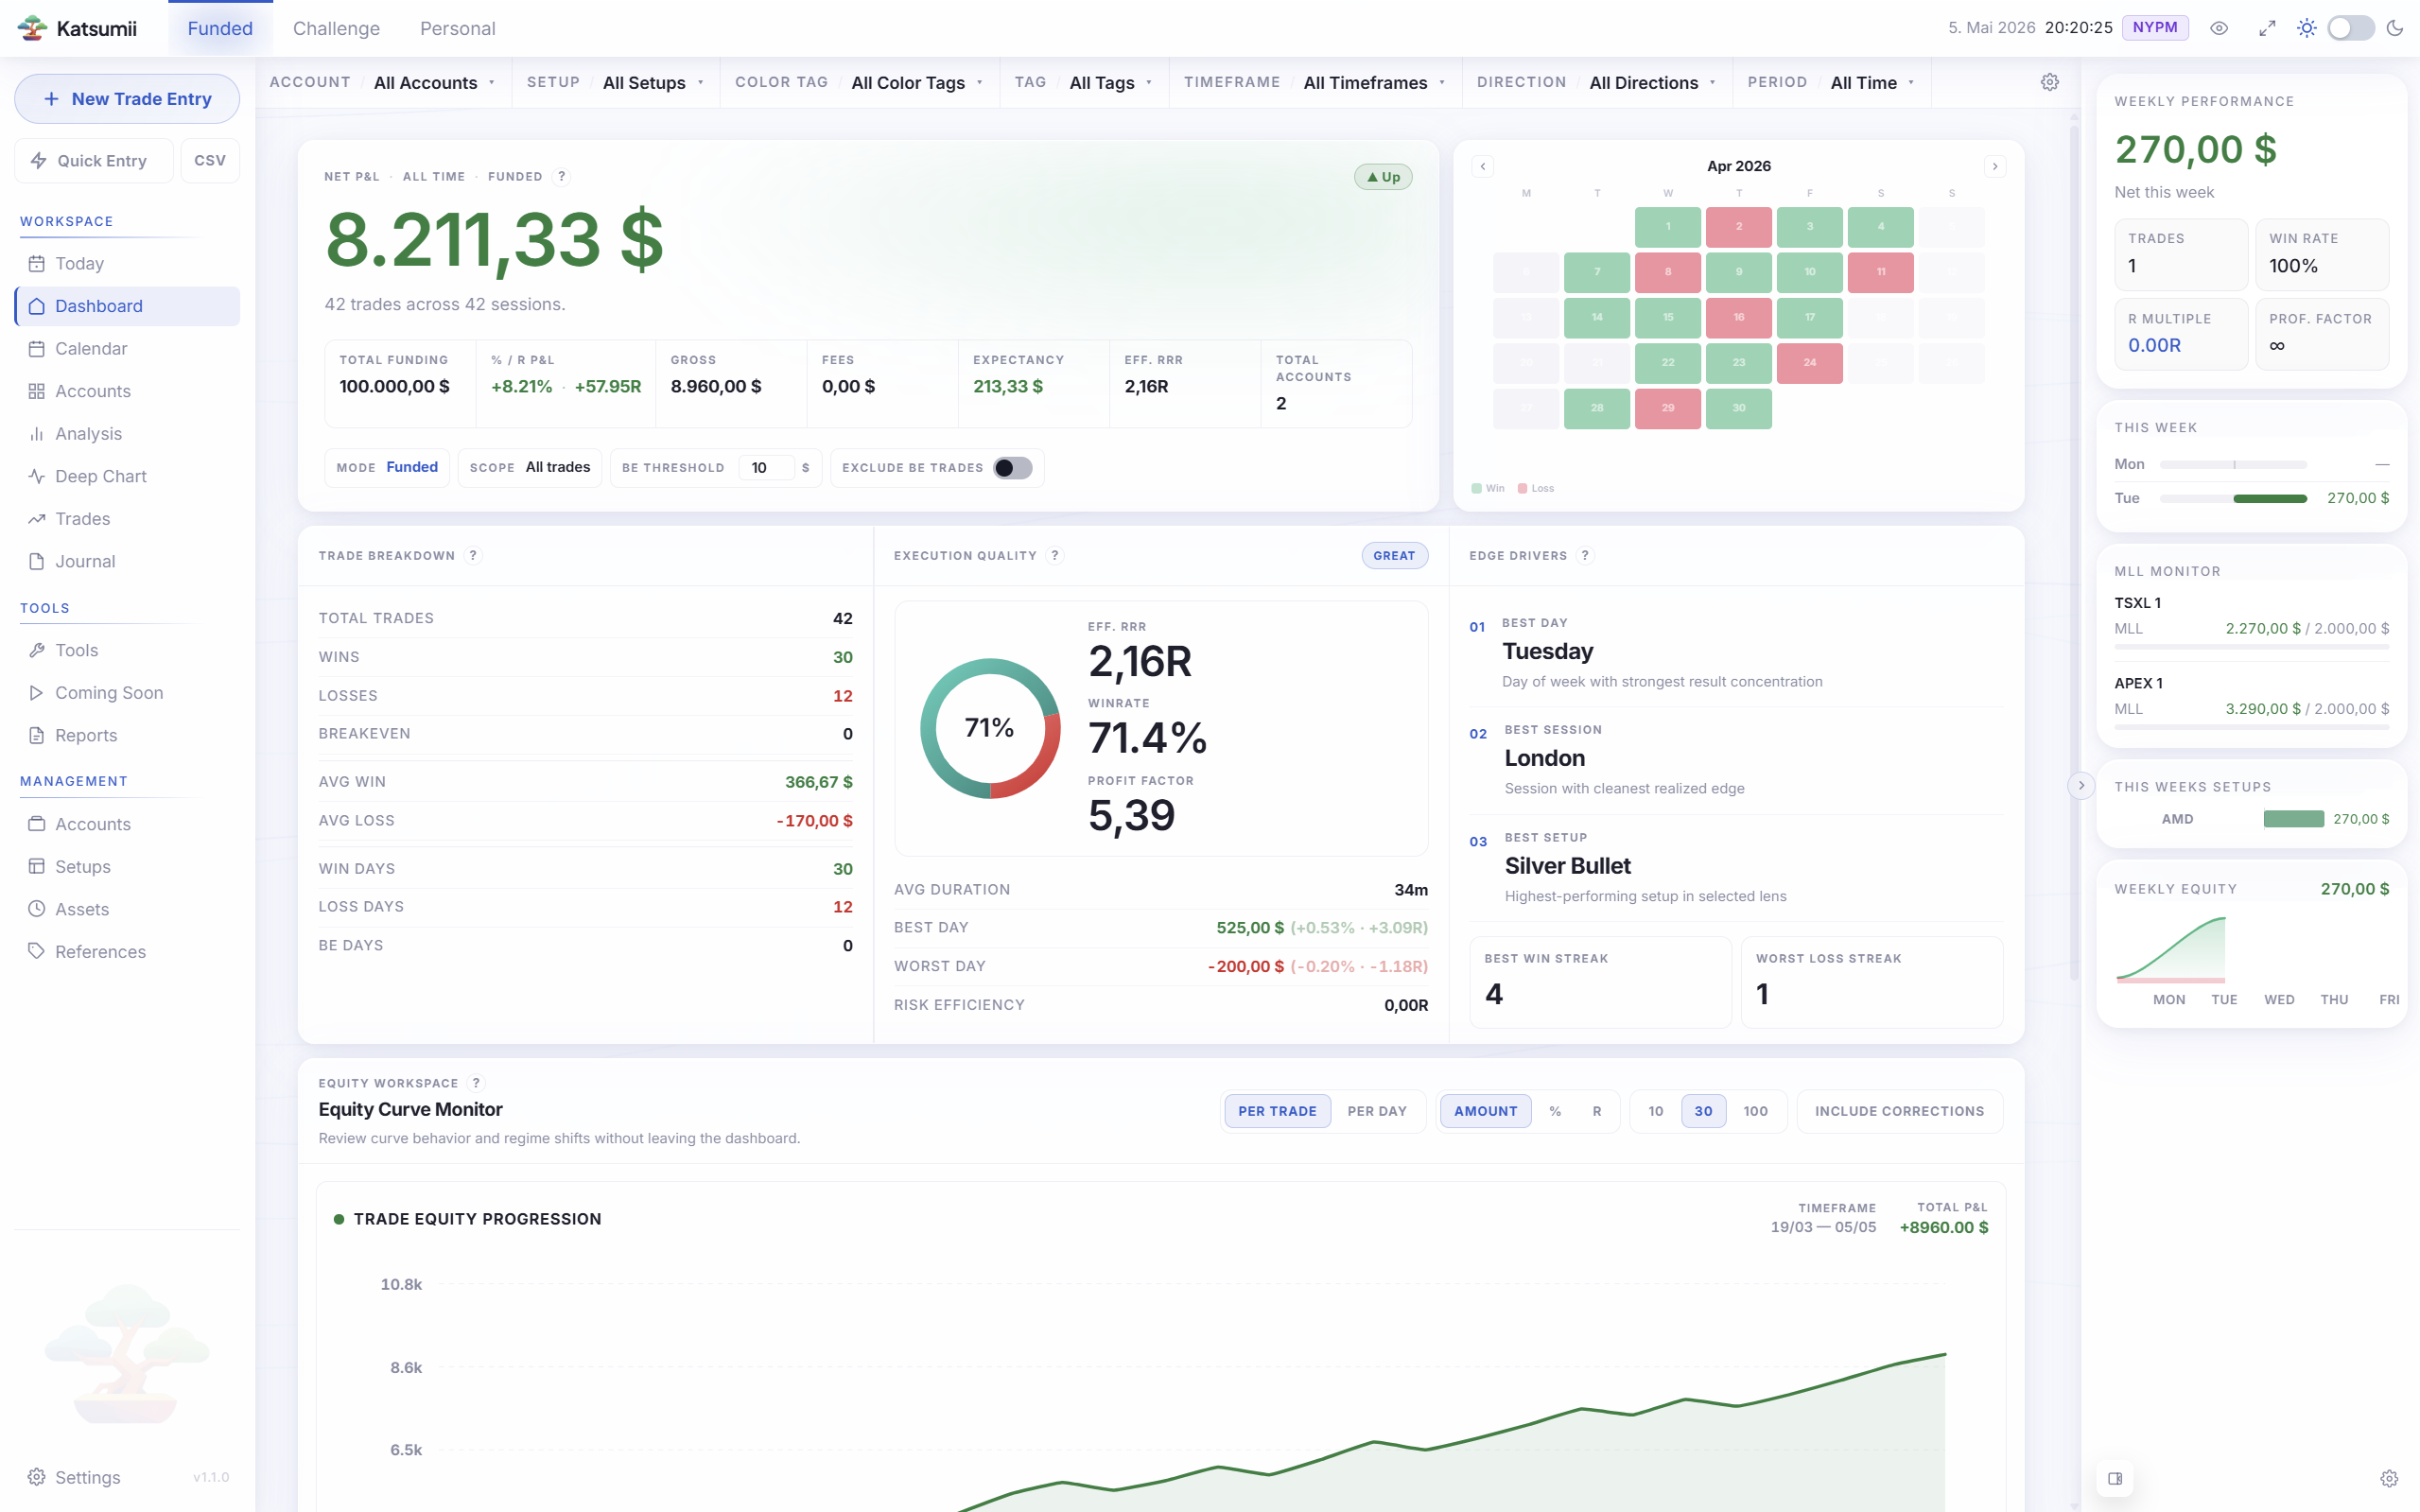The width and height of the screenshot is (2420, 1512).
Task: Switch to the Challenge tab
Action: pyautogui.click(x=336, y=28)
